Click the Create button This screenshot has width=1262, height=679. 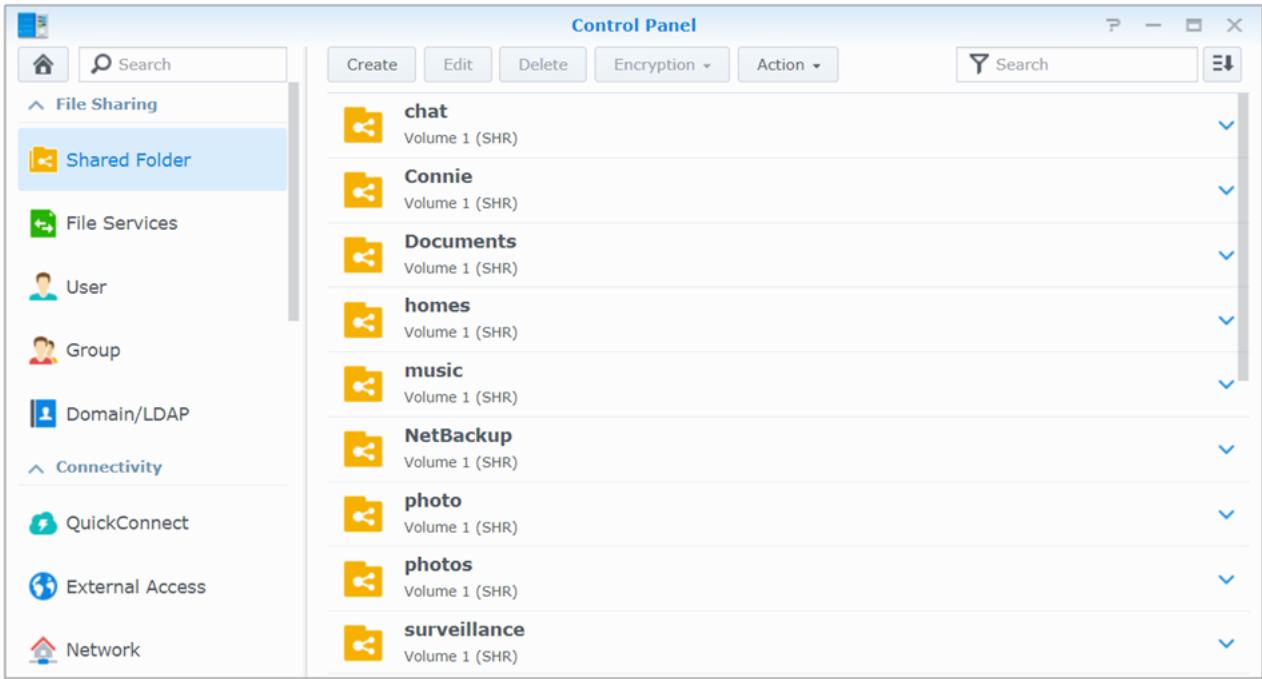click(x=371, y=65)
